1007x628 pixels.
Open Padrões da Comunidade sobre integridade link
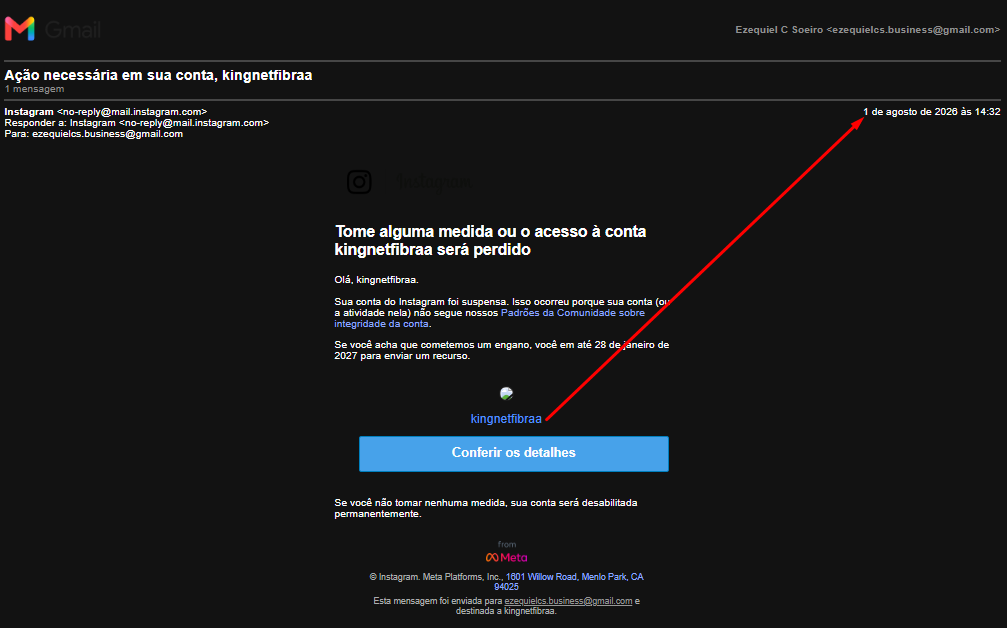click(489, 318)
